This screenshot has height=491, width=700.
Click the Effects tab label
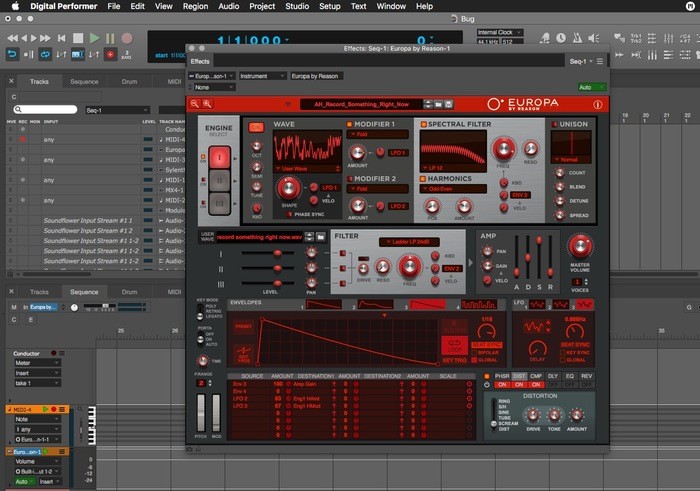coord(200,61)
